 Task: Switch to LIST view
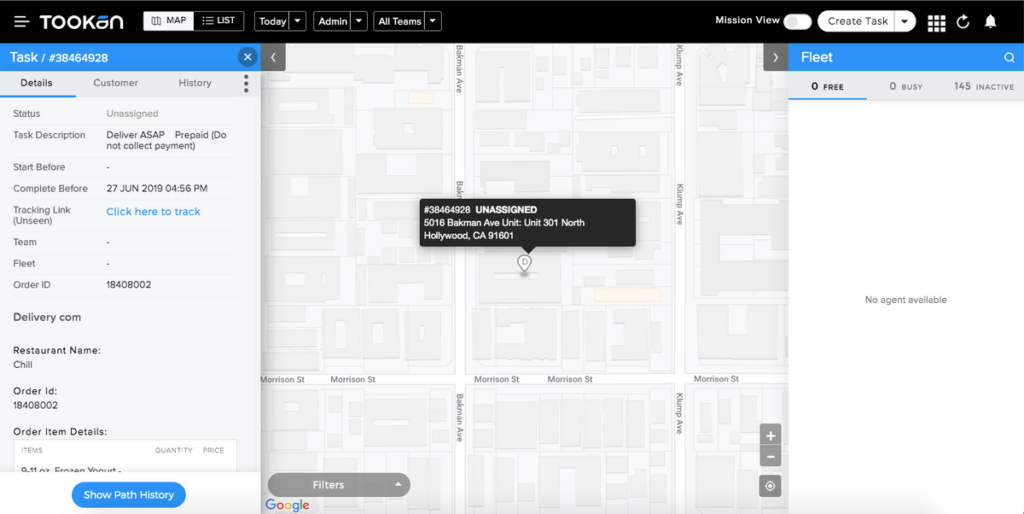tap(219, 21)
